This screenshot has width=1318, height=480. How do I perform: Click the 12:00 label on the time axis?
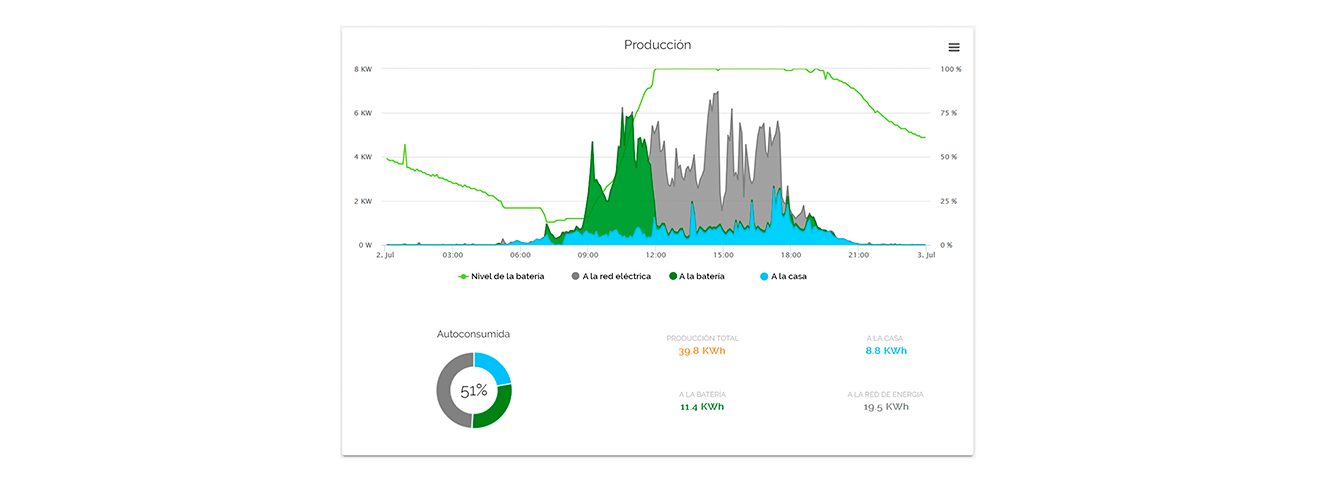point(656,255)
